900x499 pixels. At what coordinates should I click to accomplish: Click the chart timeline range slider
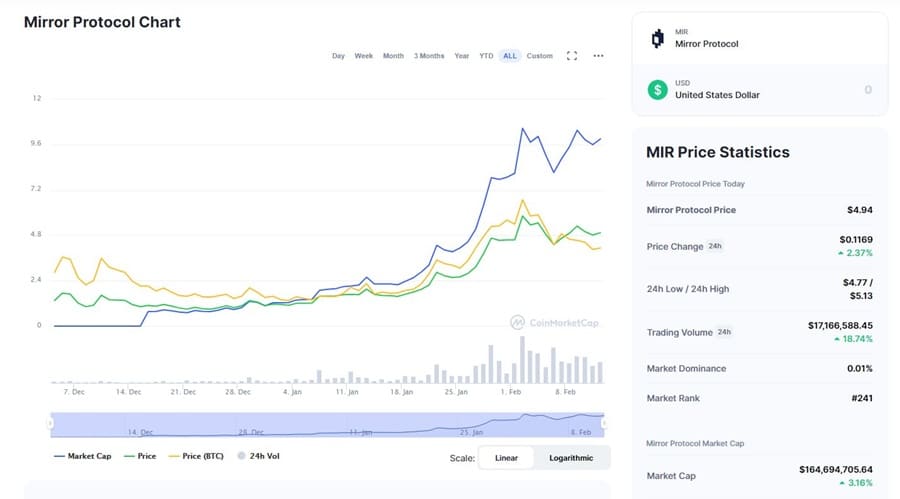328,424
